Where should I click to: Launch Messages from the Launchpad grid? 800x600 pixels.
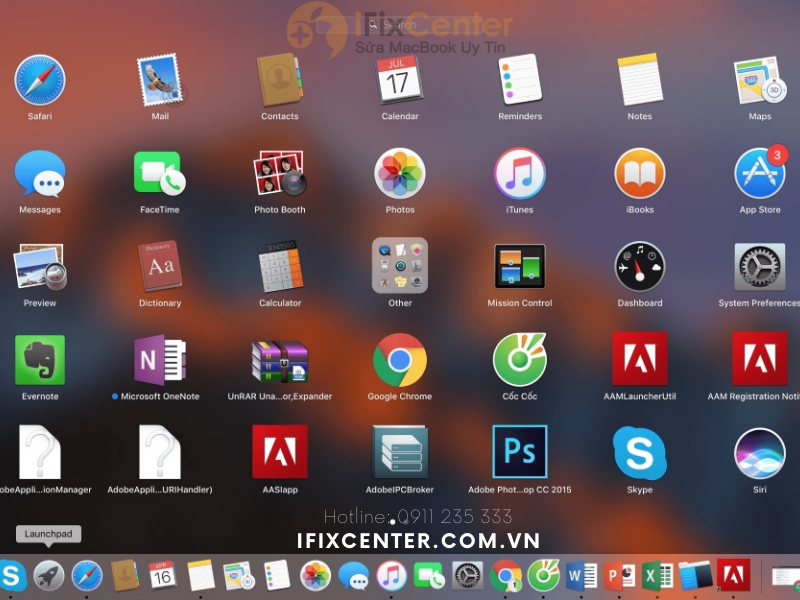coord(40,174)
